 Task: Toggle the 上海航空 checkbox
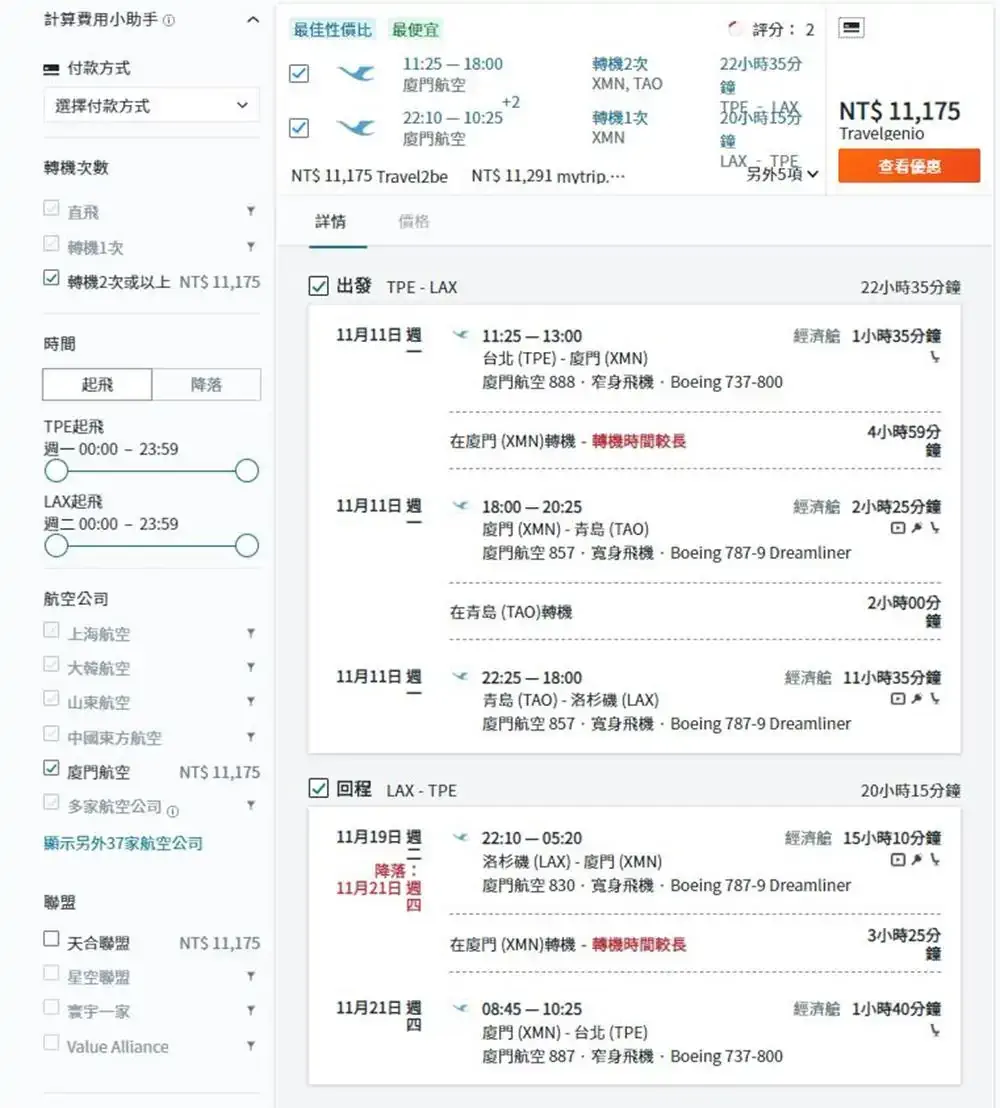51,630
